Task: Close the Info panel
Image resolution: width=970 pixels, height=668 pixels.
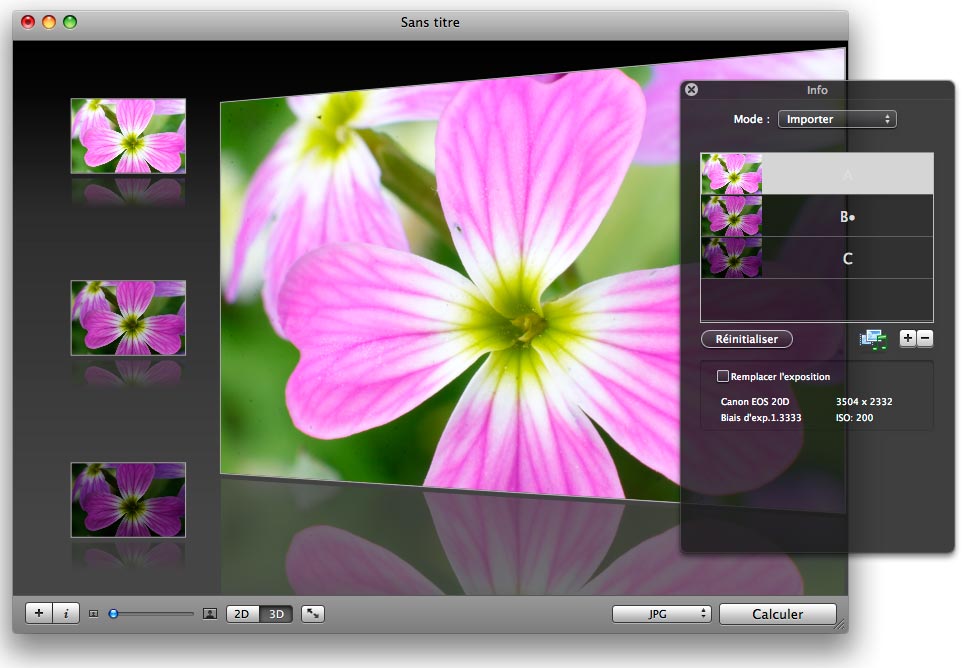Action: (x=692, y=90)
